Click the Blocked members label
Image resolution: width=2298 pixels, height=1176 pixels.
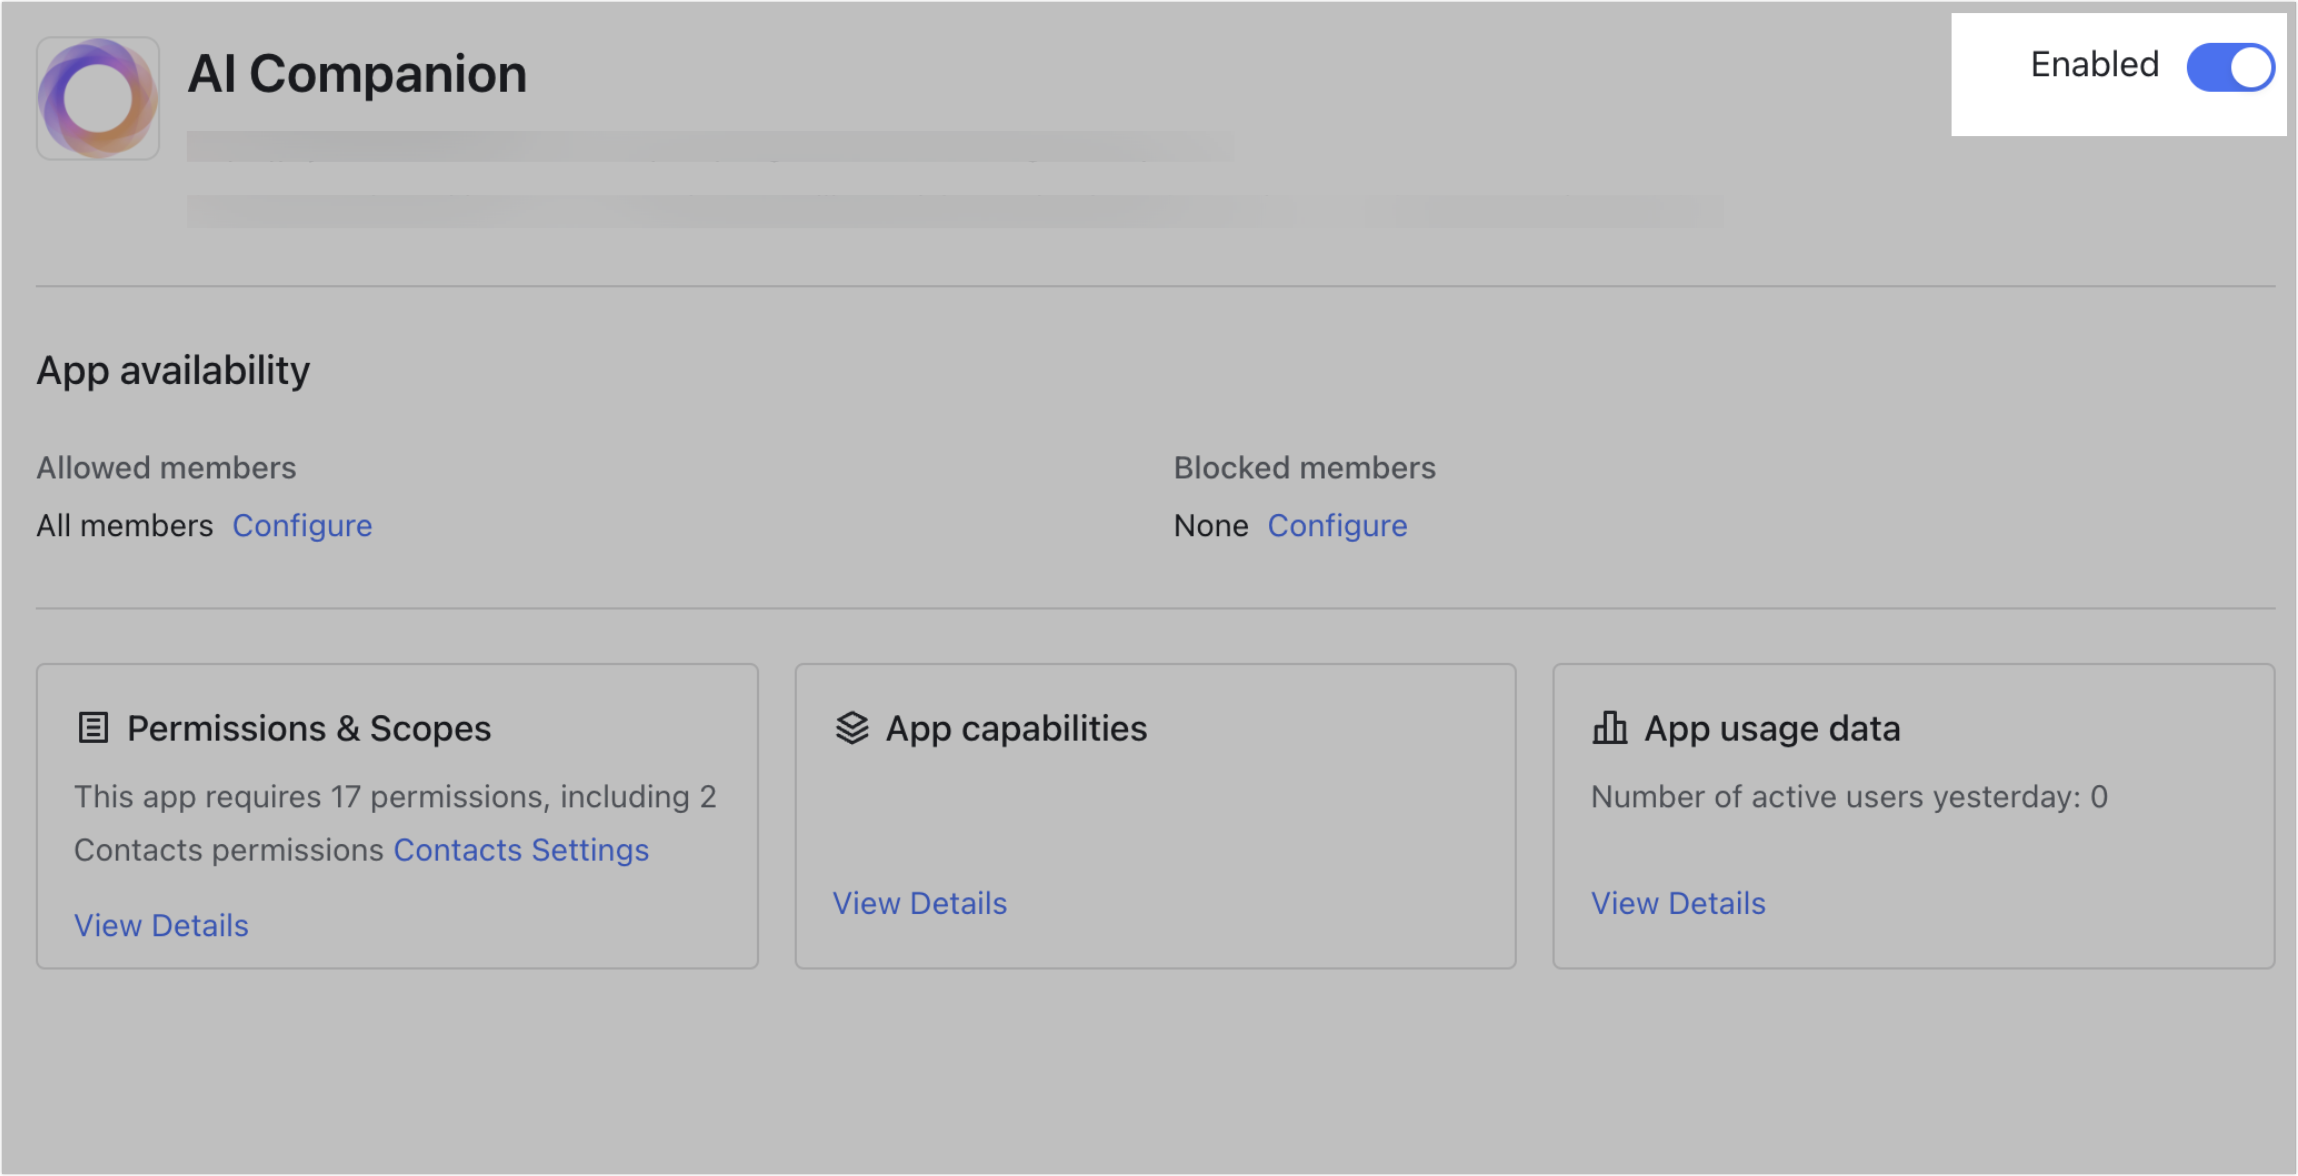[1304, 468]
